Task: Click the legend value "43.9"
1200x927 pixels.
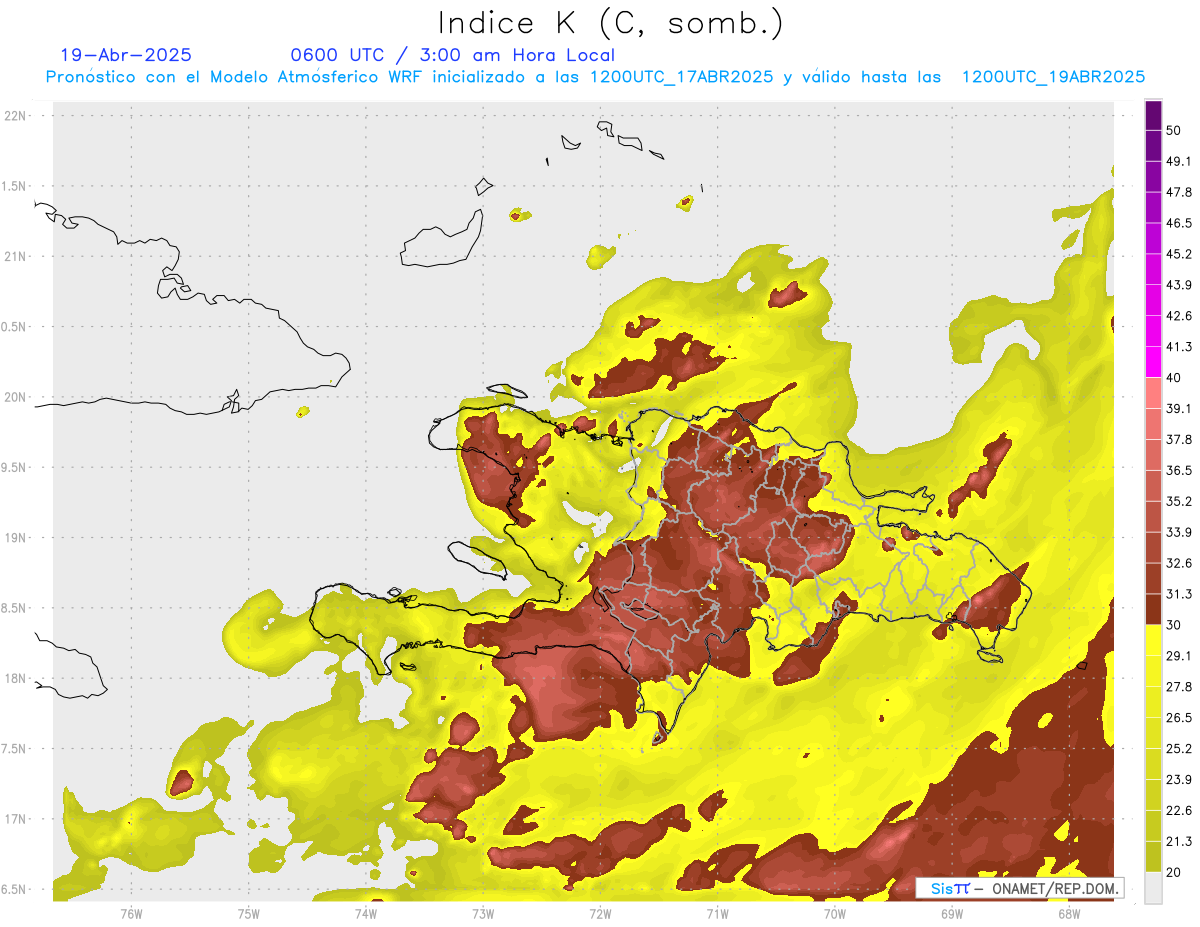Action: [x=1179, y=285]
